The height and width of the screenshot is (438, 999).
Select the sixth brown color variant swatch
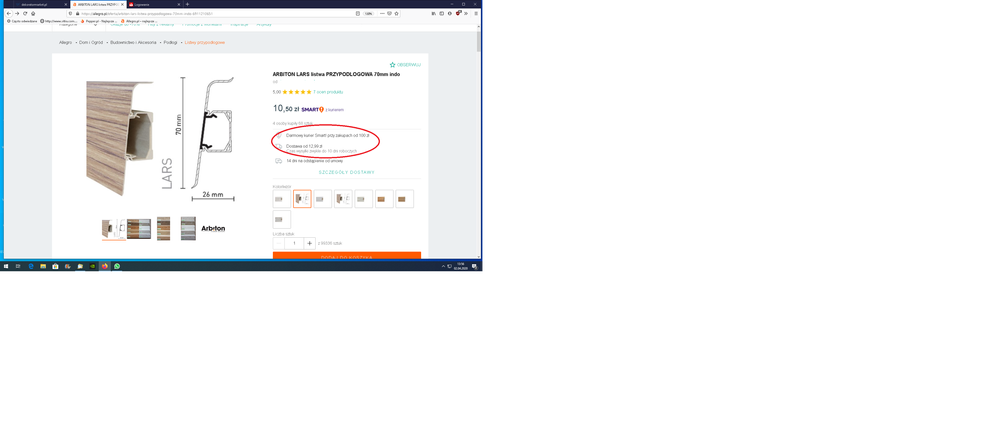coord(384,199)
